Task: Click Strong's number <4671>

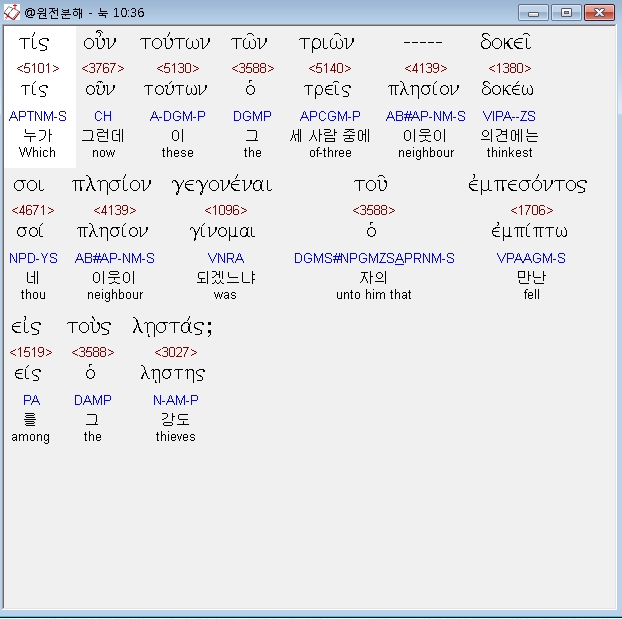Action: (33, 210)
